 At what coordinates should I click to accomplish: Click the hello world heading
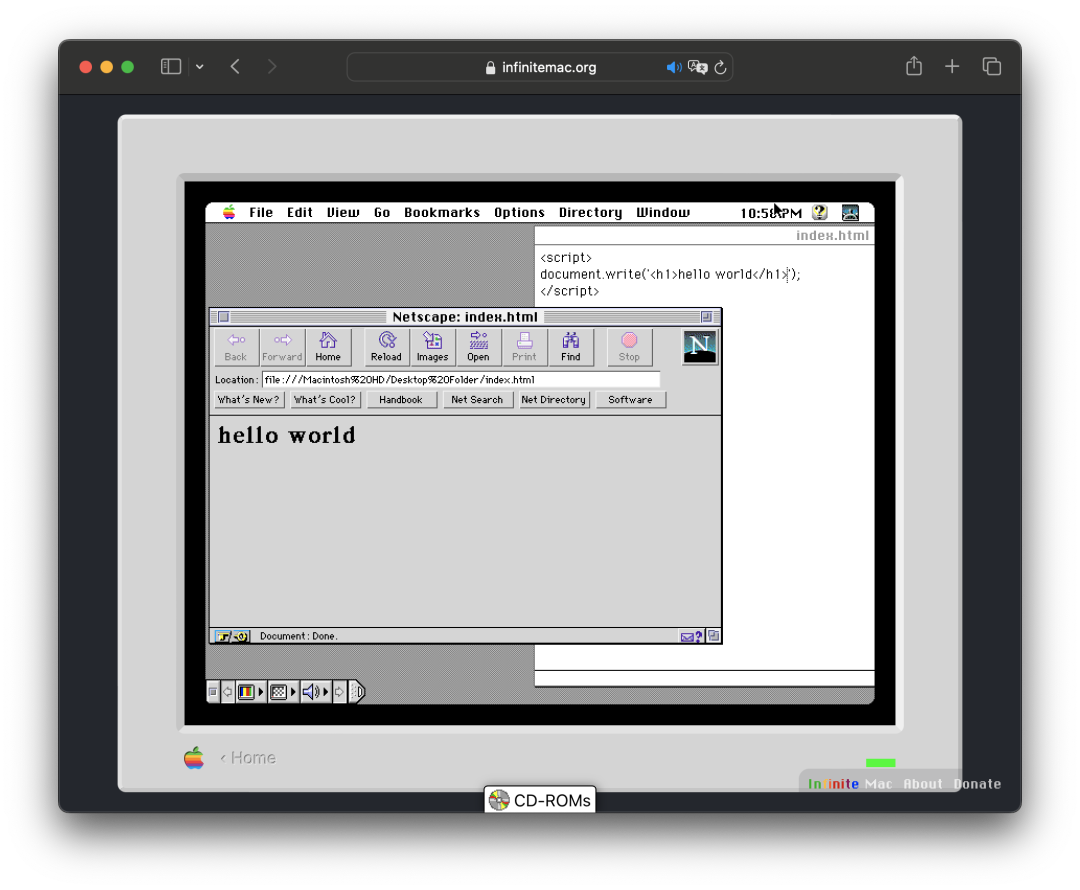[x=287, y=435]
